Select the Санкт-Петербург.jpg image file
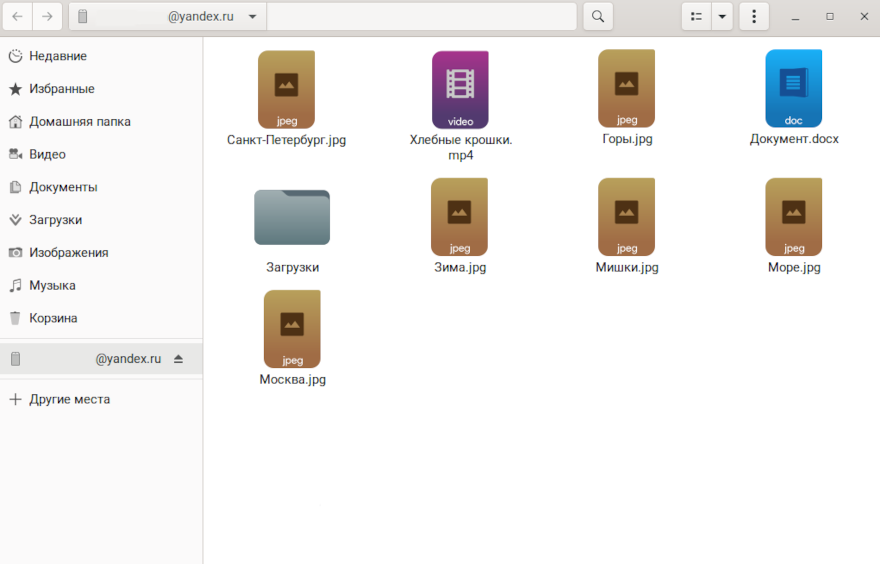Viewport: 880px width, 564px height. (286, 90)
